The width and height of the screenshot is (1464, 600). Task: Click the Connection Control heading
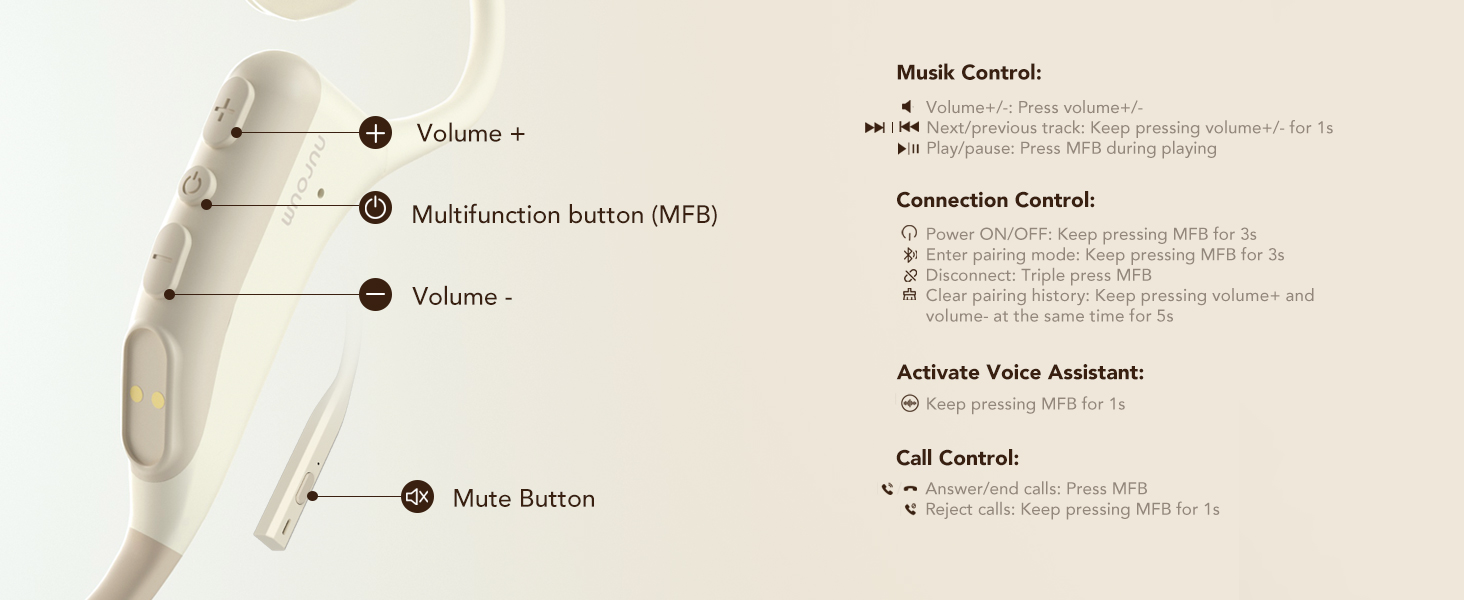click(x=996, y=200)
